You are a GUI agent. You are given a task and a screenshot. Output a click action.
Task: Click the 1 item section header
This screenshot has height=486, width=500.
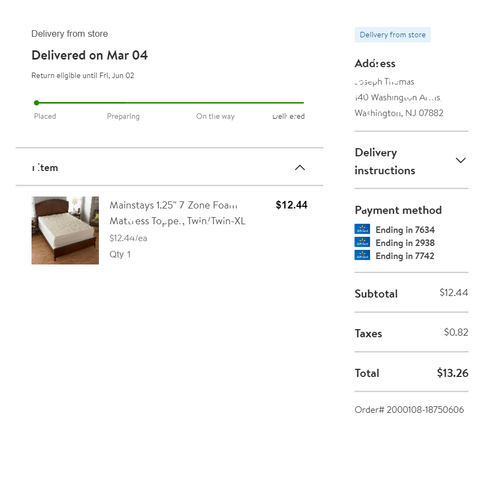pyautogui.click(x=169, y=167)
